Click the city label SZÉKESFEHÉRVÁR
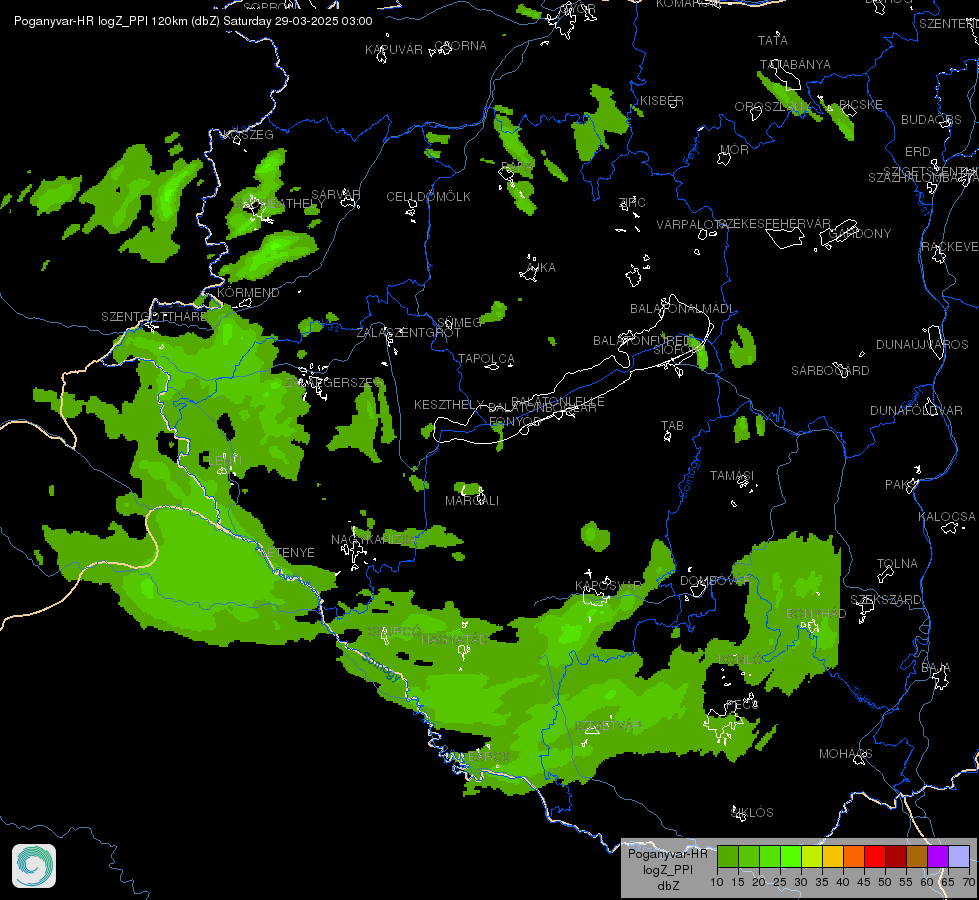 point(774,224)
